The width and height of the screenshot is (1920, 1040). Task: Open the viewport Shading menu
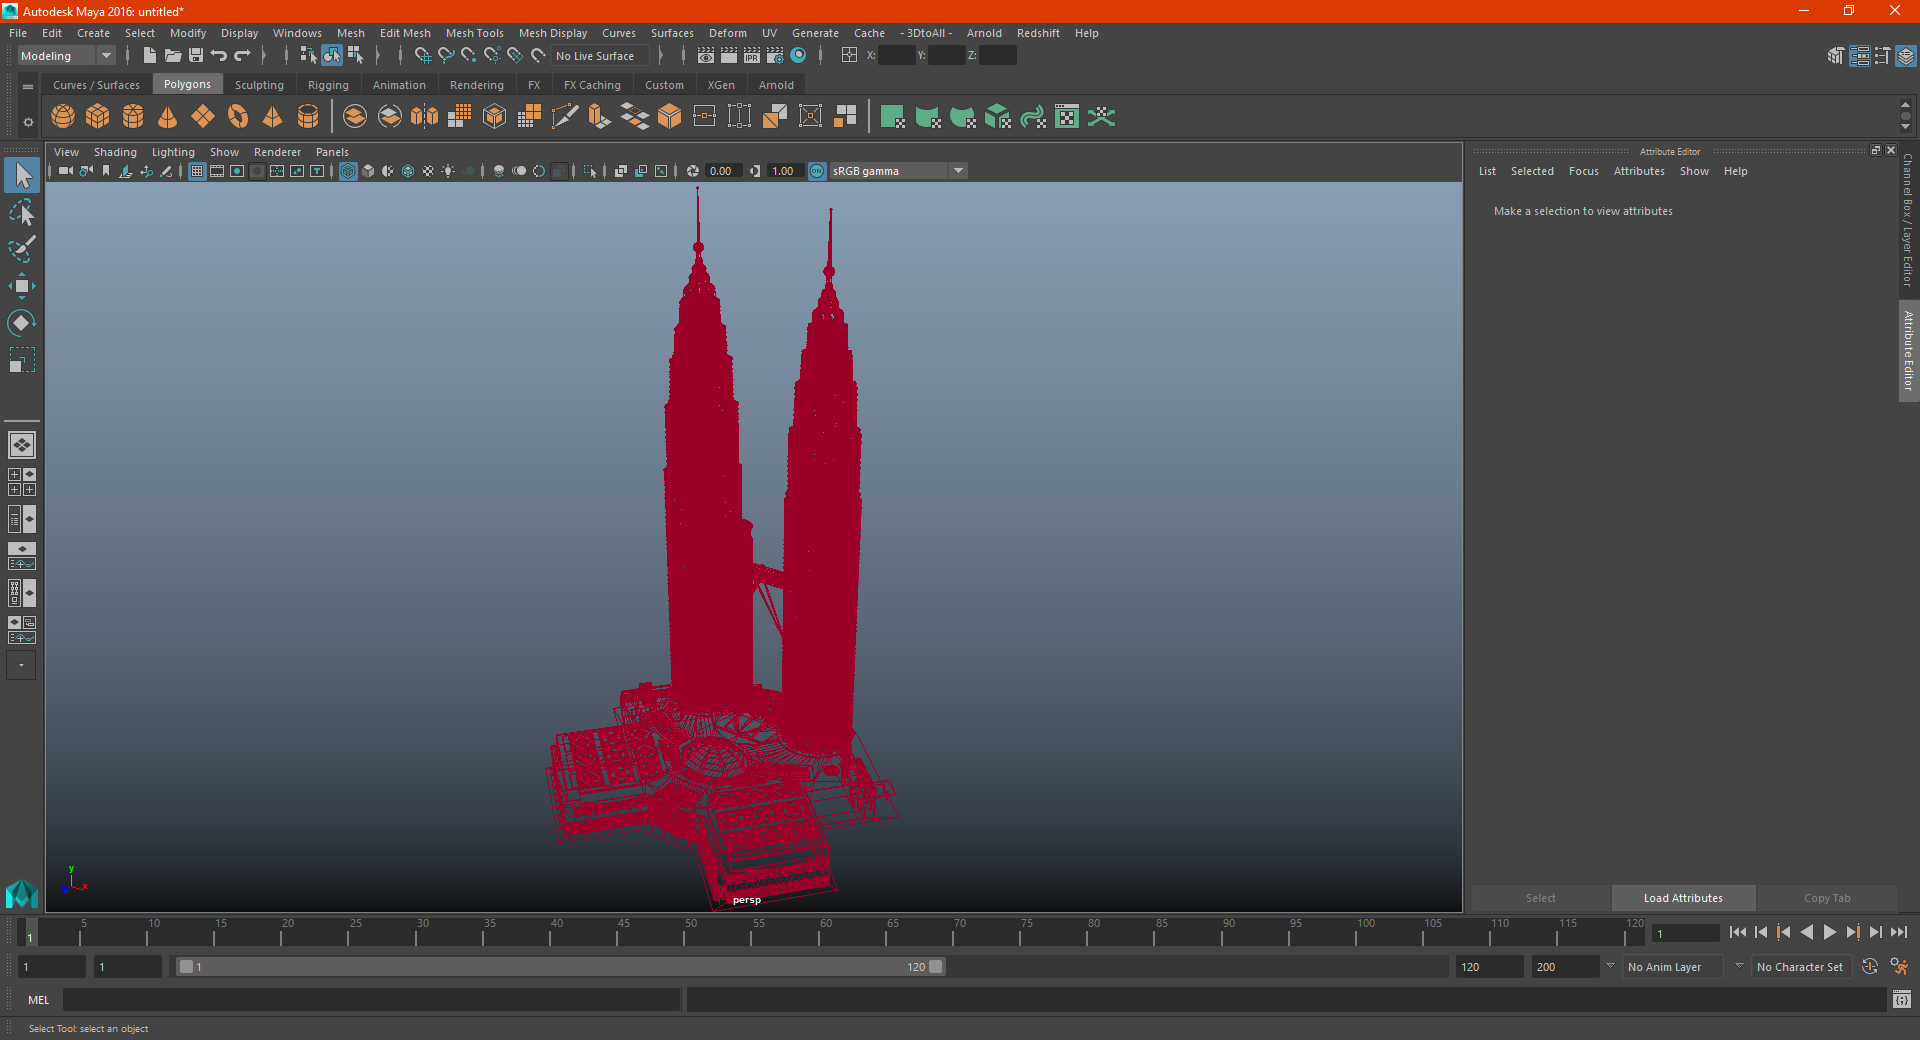click(x=115, y=152)
